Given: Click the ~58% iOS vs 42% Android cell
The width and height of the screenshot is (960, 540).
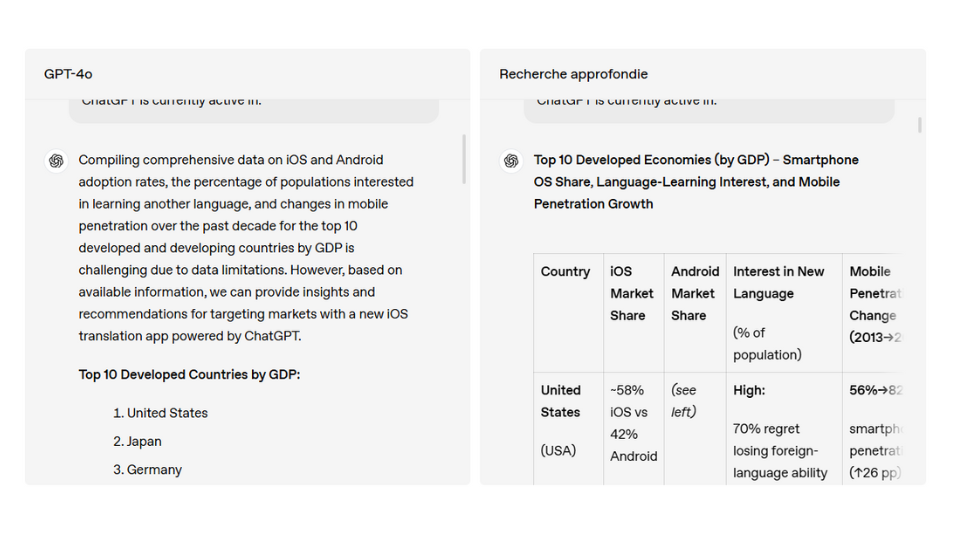Looking at the screenshot, I should pyautogui.click(x=633, y=423).
